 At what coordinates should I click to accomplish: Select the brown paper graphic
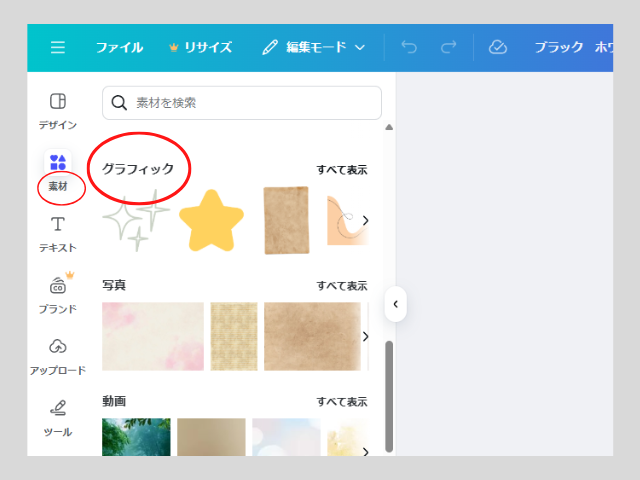pos(287,220)
